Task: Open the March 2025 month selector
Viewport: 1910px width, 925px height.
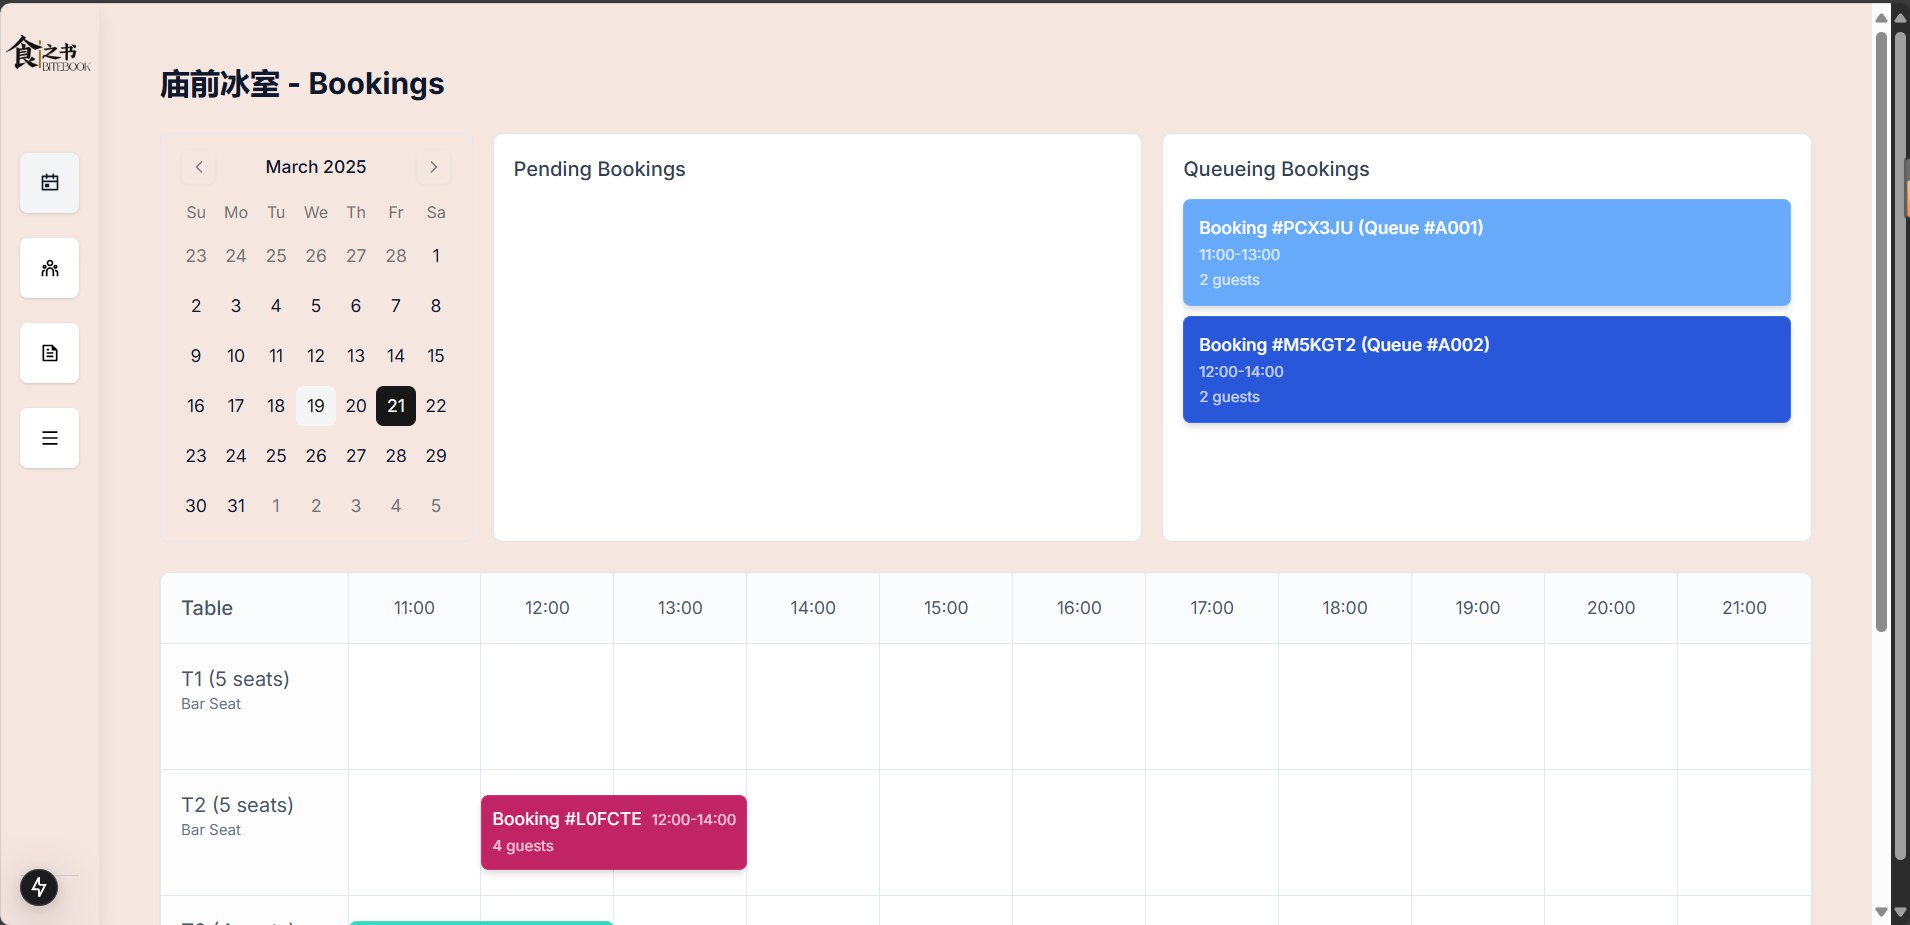Action: point(315,167)
